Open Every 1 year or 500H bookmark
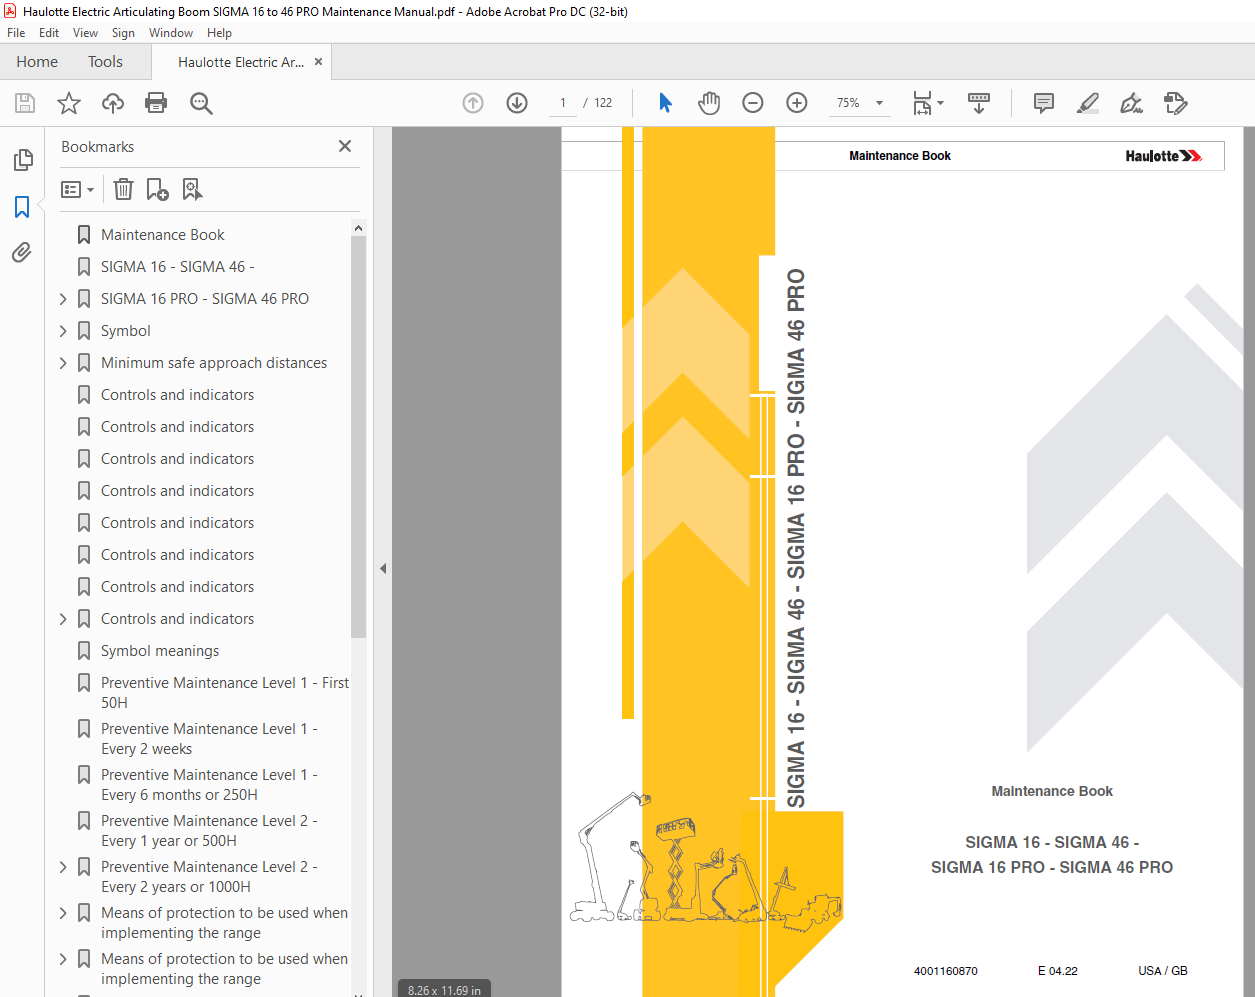Viewport: 1255px width, 997px height. (209, 831)
